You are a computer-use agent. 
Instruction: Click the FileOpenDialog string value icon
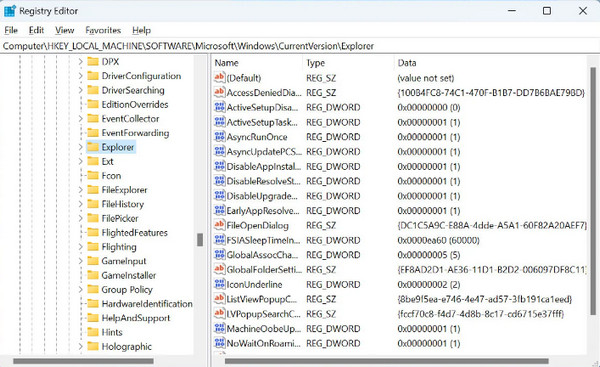coord(219,225)
